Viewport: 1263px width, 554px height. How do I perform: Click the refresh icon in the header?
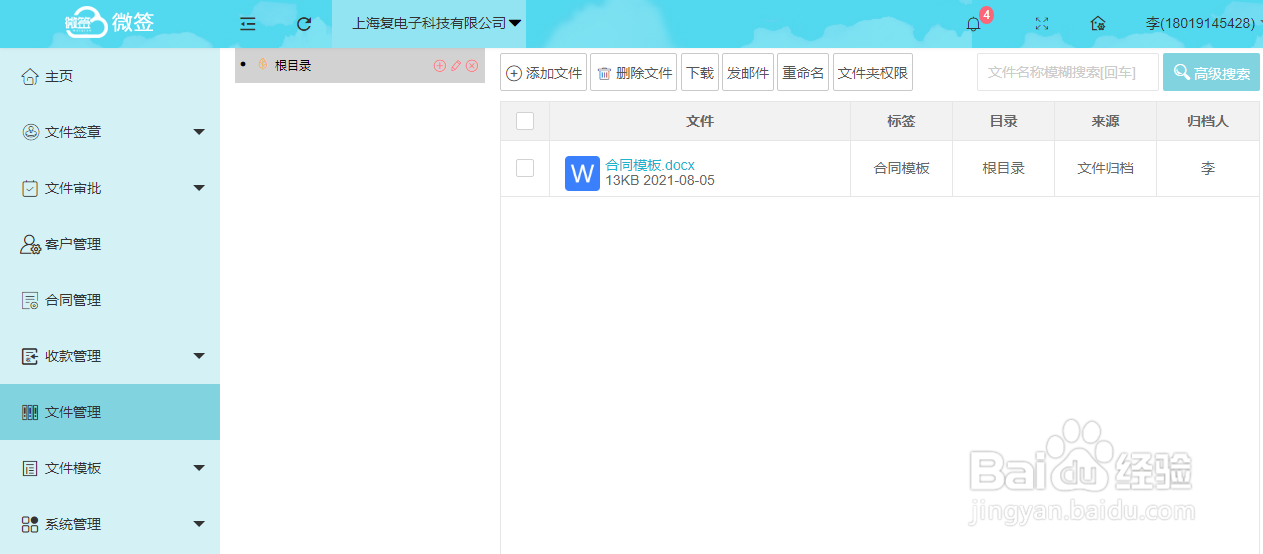pyautogui.click(x=304, y=24)
